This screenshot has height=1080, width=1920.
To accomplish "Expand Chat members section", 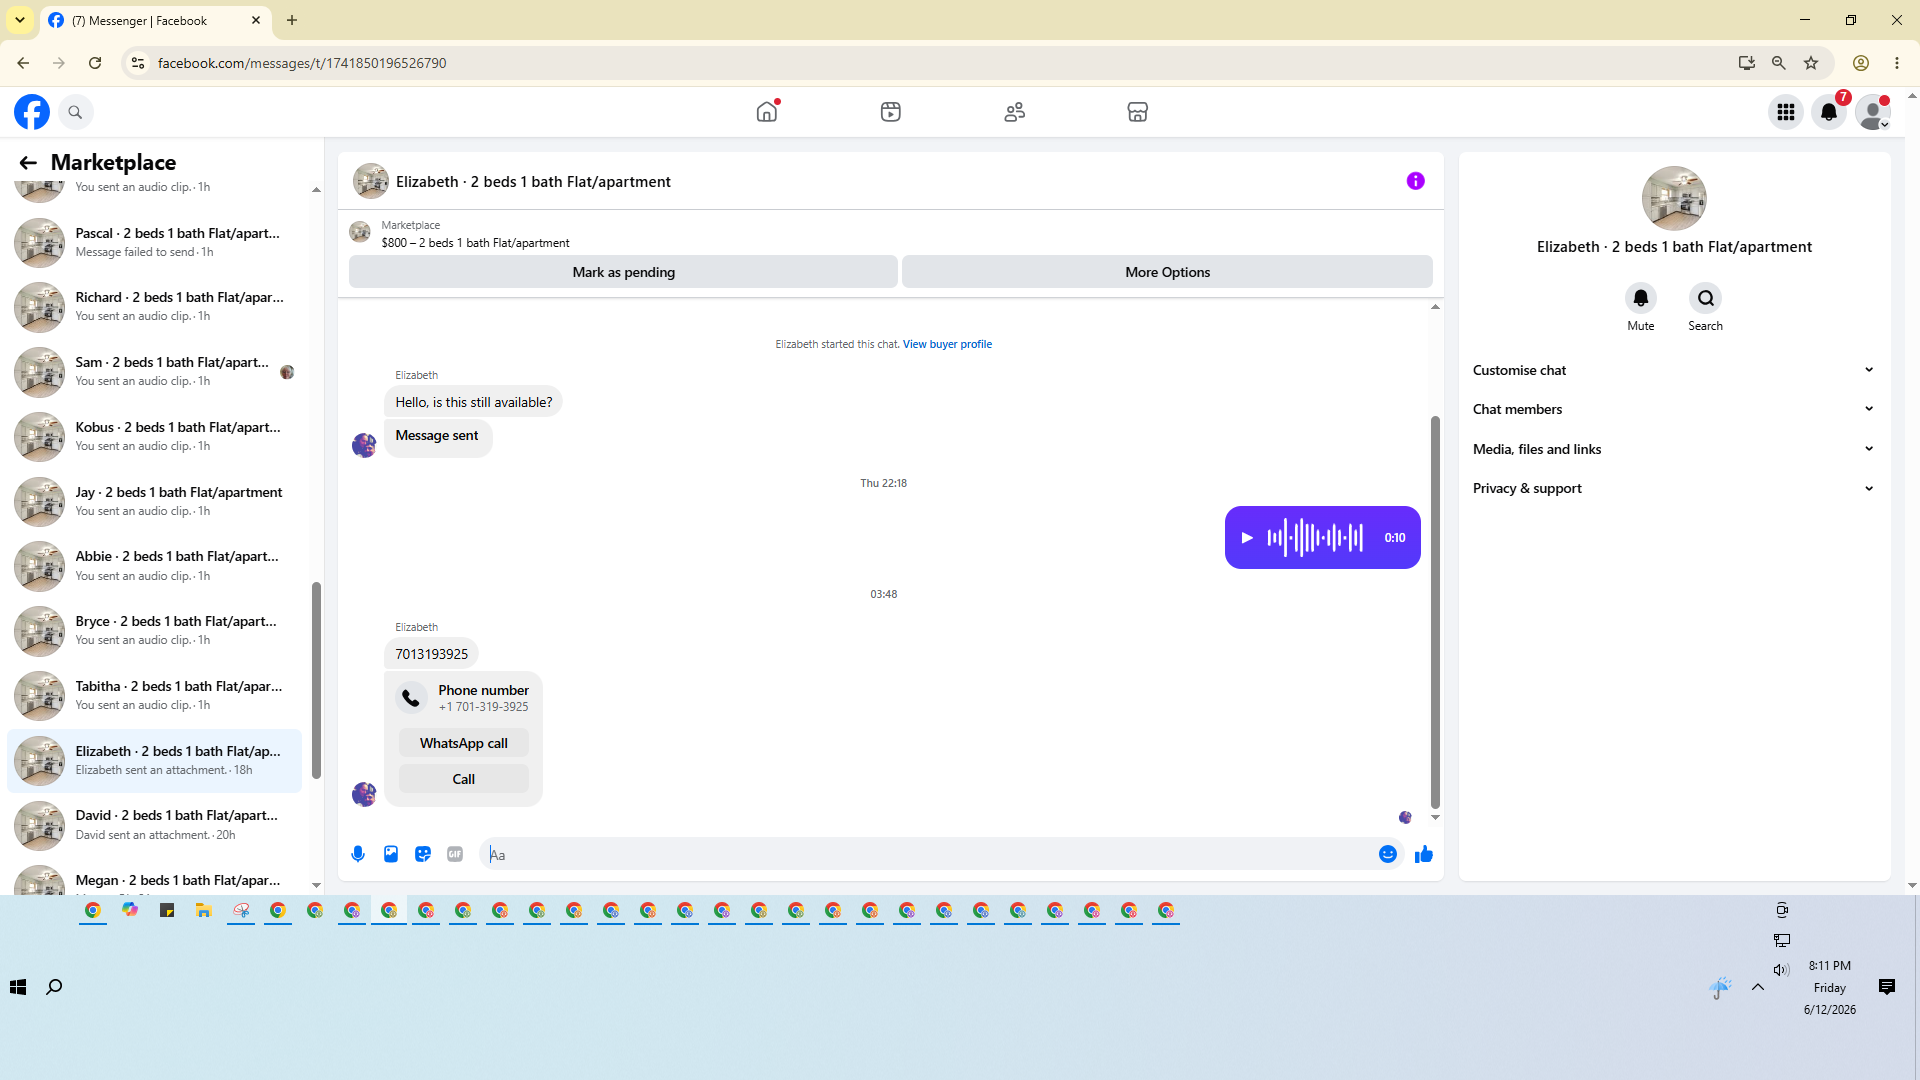I will pyautogui.click(x=1674, y=409).
